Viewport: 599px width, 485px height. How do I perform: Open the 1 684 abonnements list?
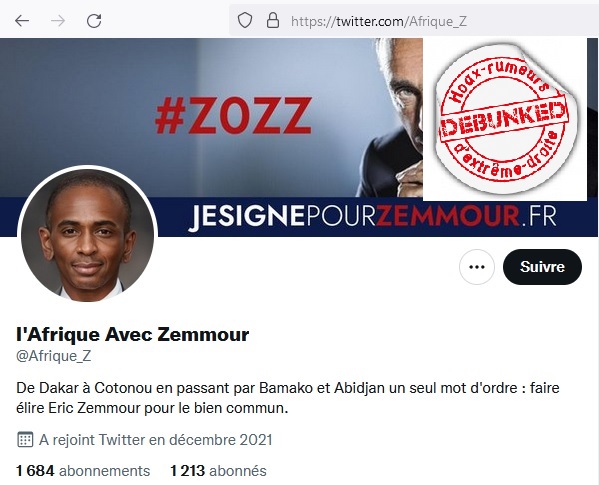point(83,471)
